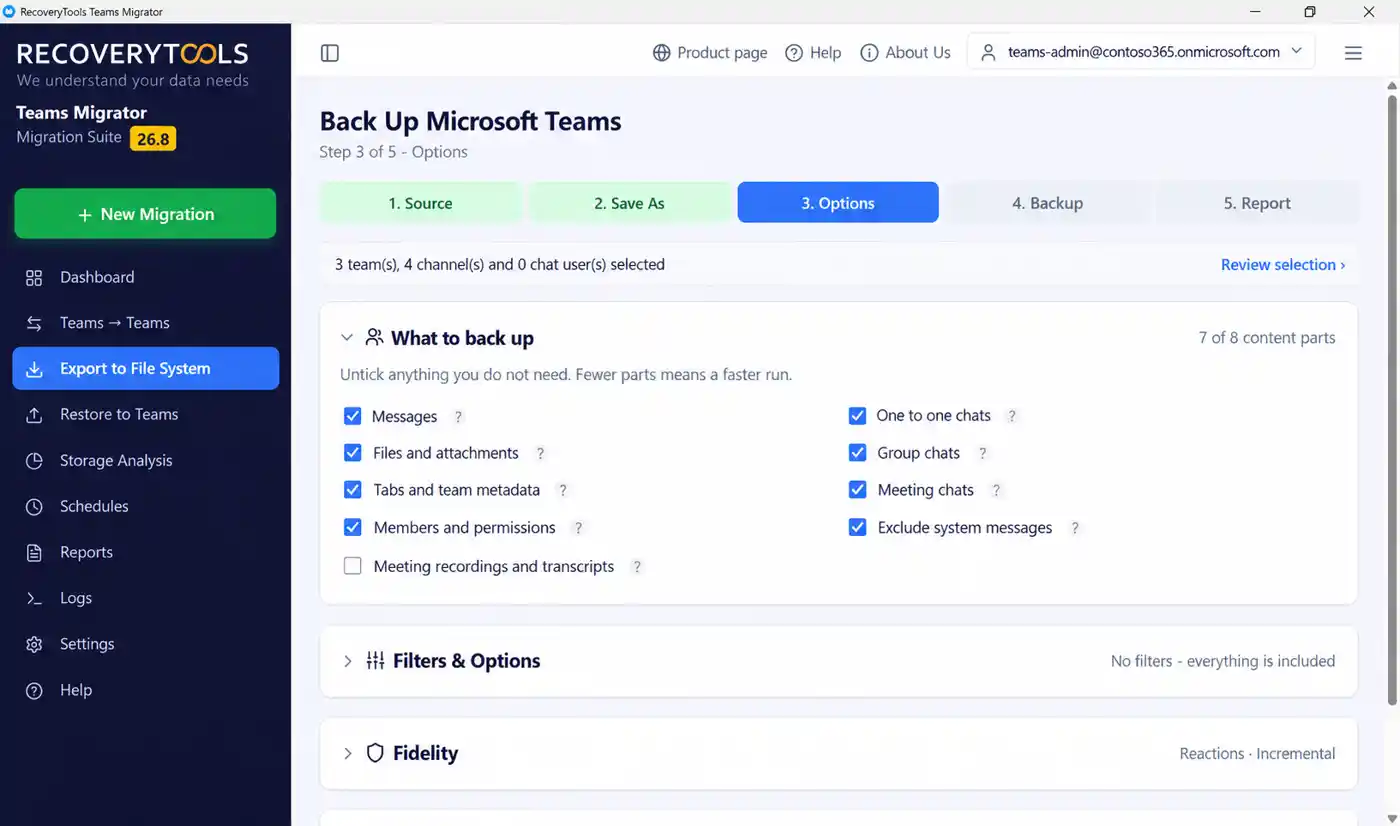Open the hamburger menu icon
The height and width of the screenshot is (826, 1400).
tap(1353, 53)
